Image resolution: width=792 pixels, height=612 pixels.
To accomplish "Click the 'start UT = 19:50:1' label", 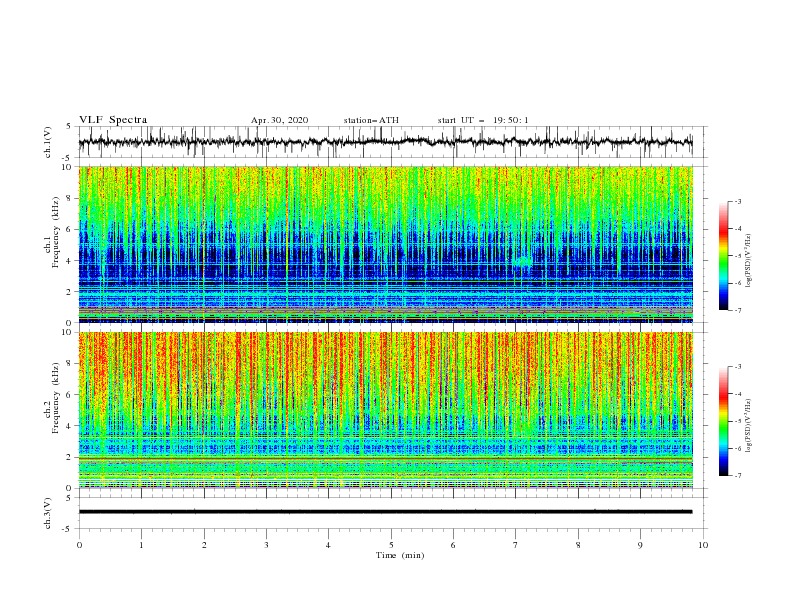I will (483, 120).
